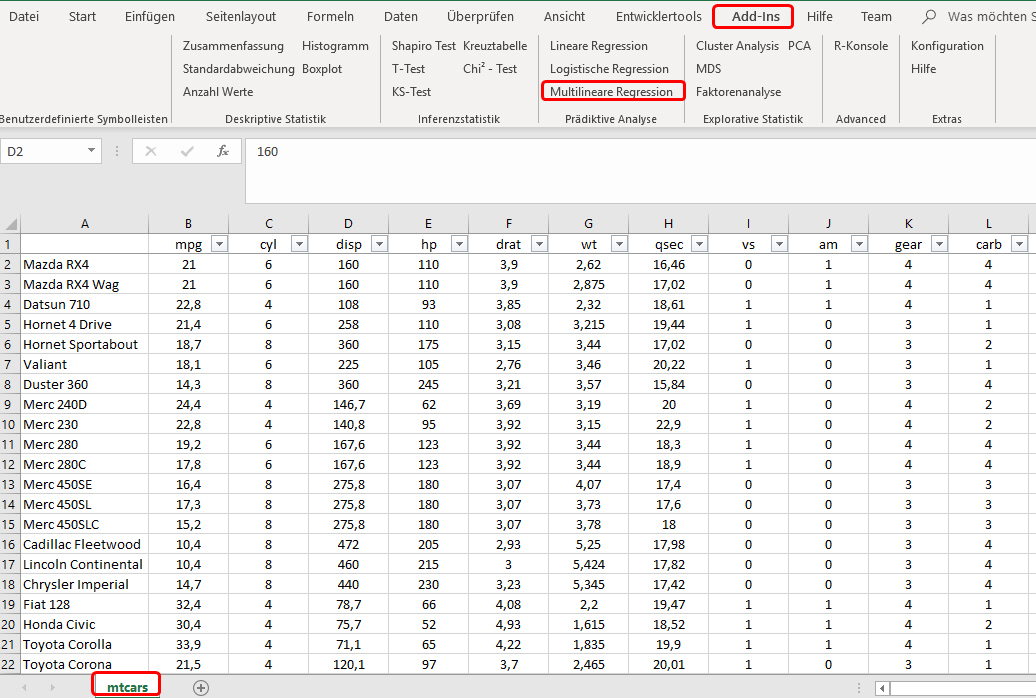1036x698 pixels.
Task: Expand the Name Box dropdown arrow
Action: pyautogui.click(x=92, y=151)
